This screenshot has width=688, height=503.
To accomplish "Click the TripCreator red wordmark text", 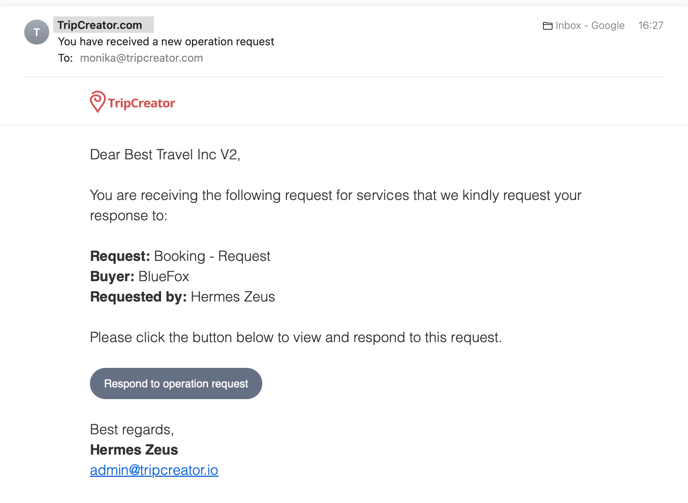I will pos(141,103).
